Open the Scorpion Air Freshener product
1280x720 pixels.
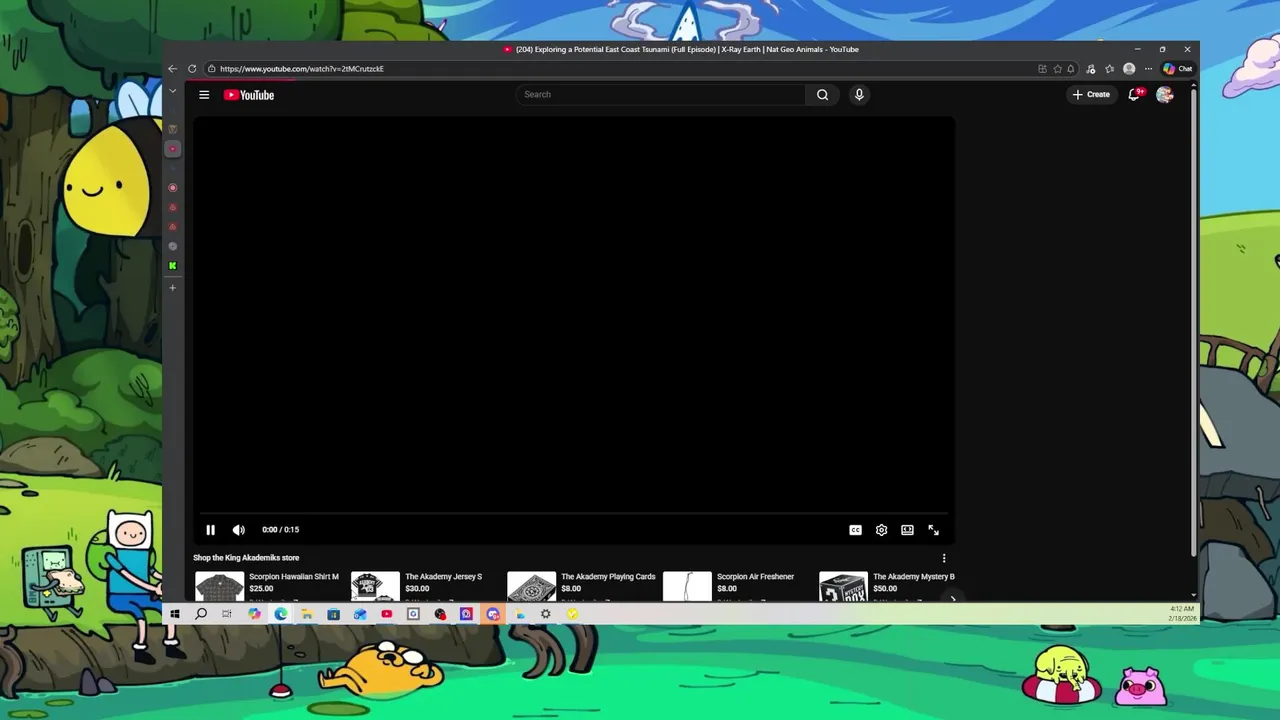tap(755, 577)
